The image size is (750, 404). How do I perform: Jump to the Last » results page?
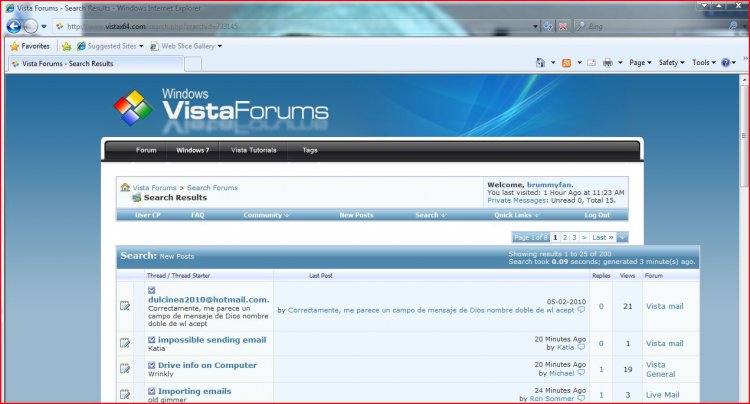coord(603,237)
